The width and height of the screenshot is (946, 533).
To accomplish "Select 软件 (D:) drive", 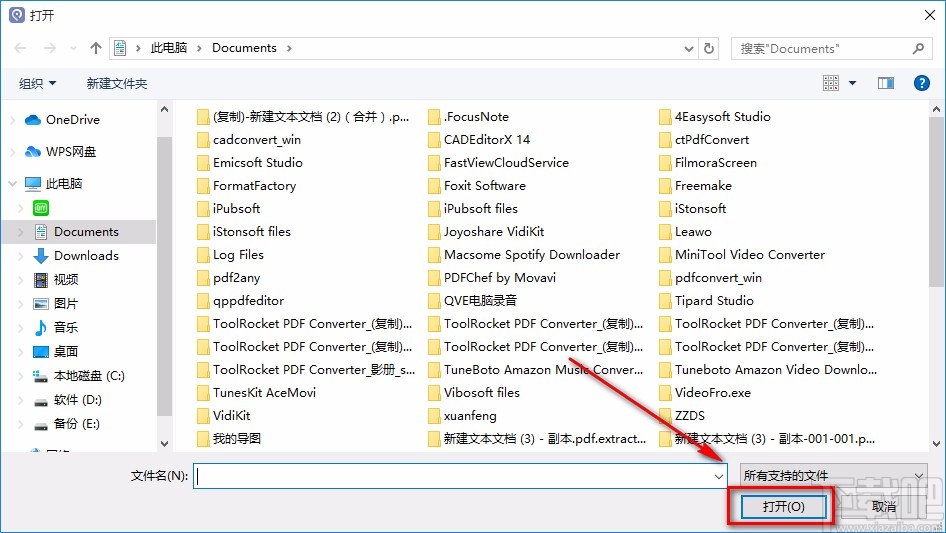I will click(67, 400).
